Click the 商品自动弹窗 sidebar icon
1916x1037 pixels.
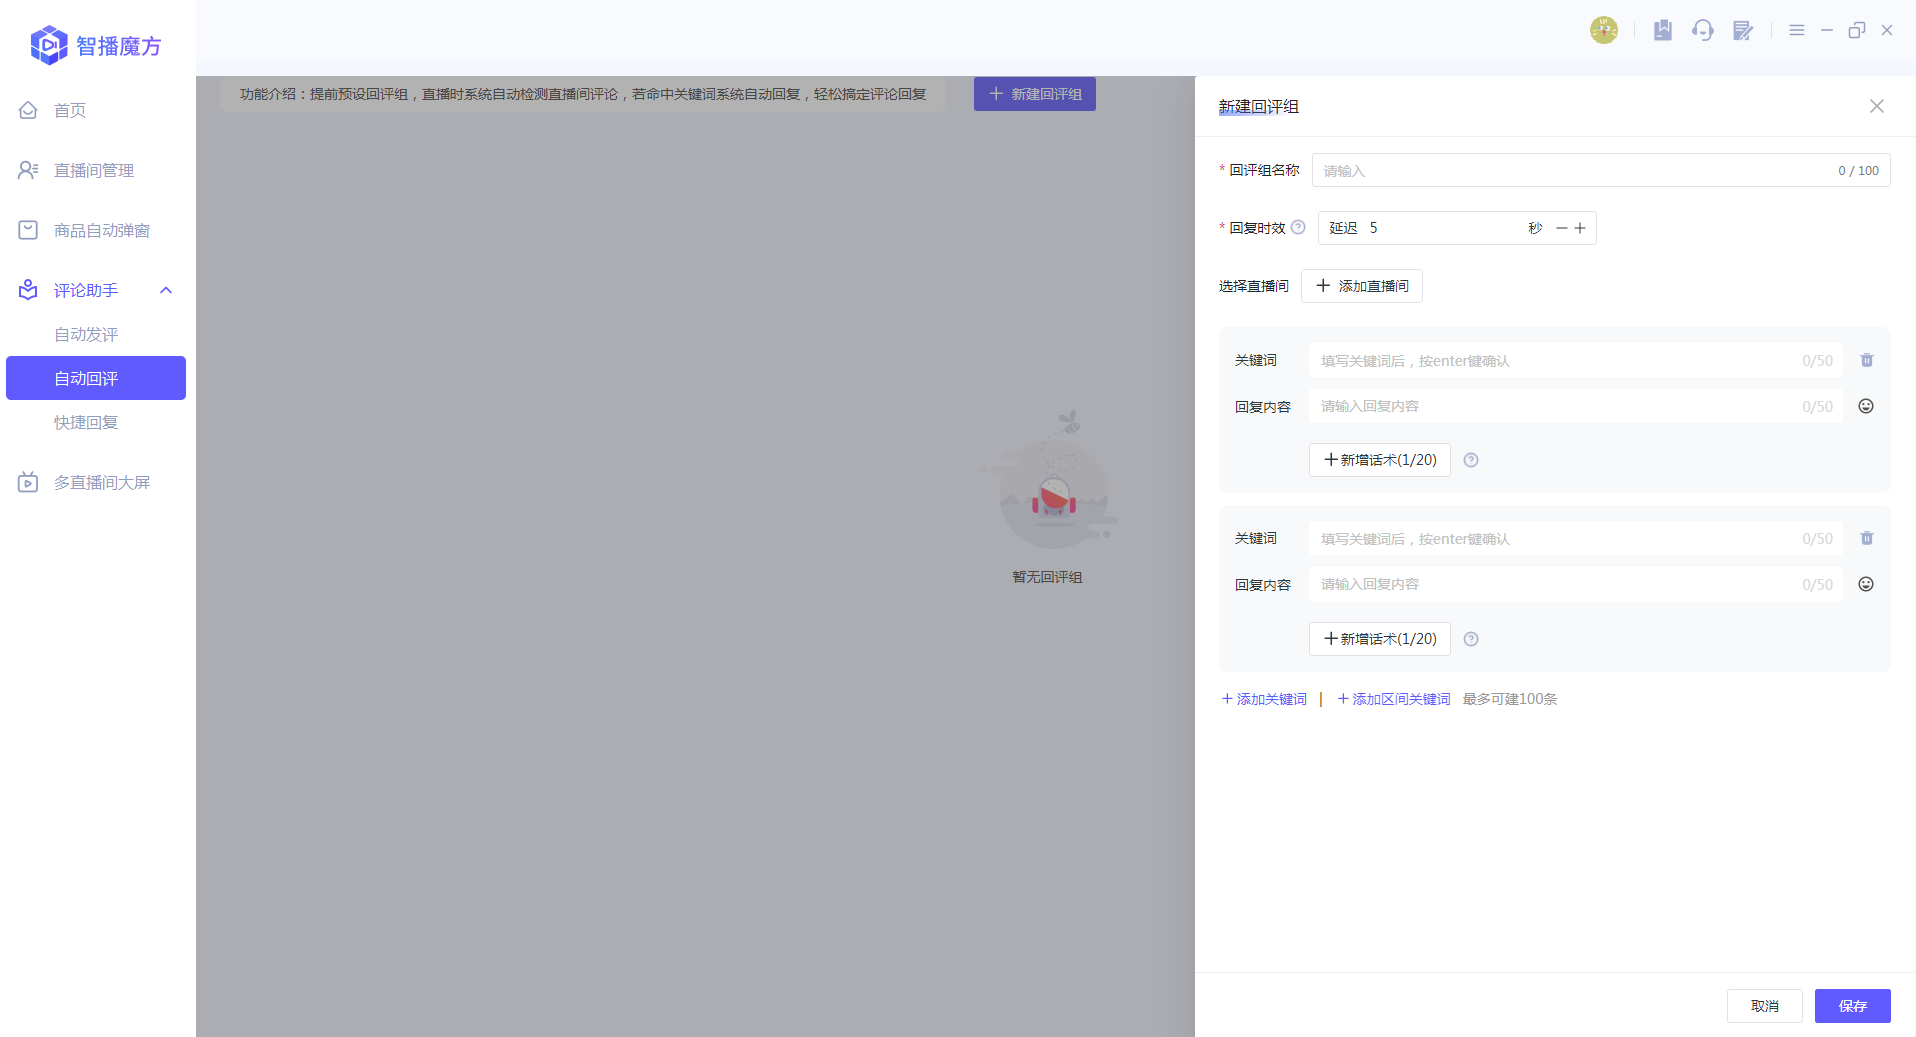pyautogui.click(x=28, y=230)
